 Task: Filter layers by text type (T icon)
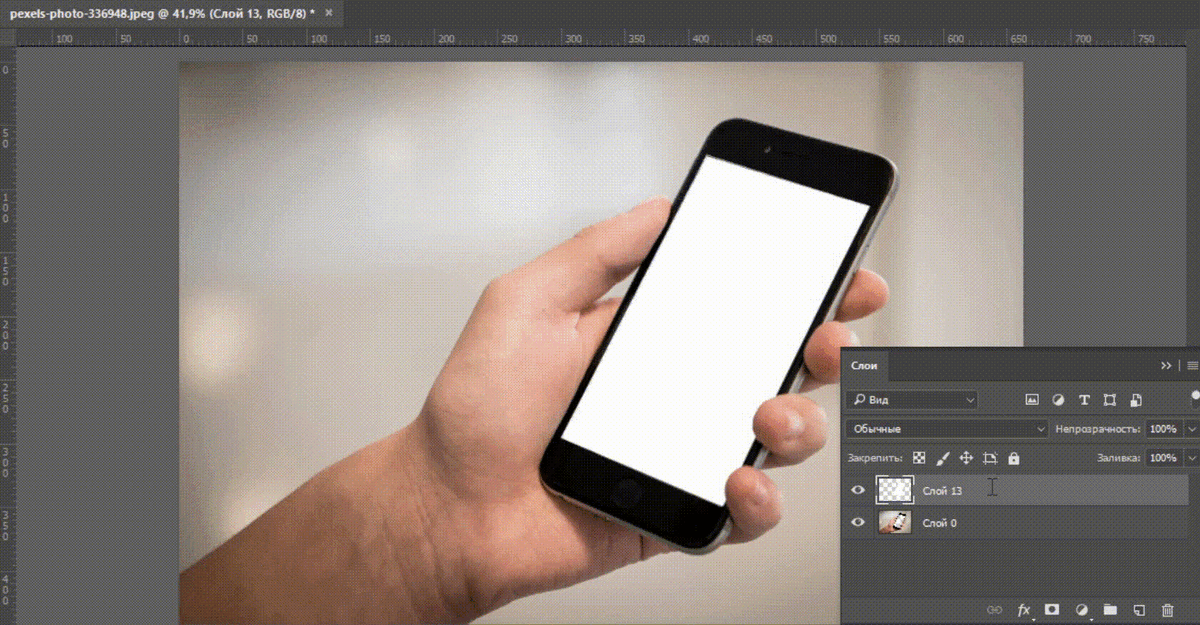1084,400
